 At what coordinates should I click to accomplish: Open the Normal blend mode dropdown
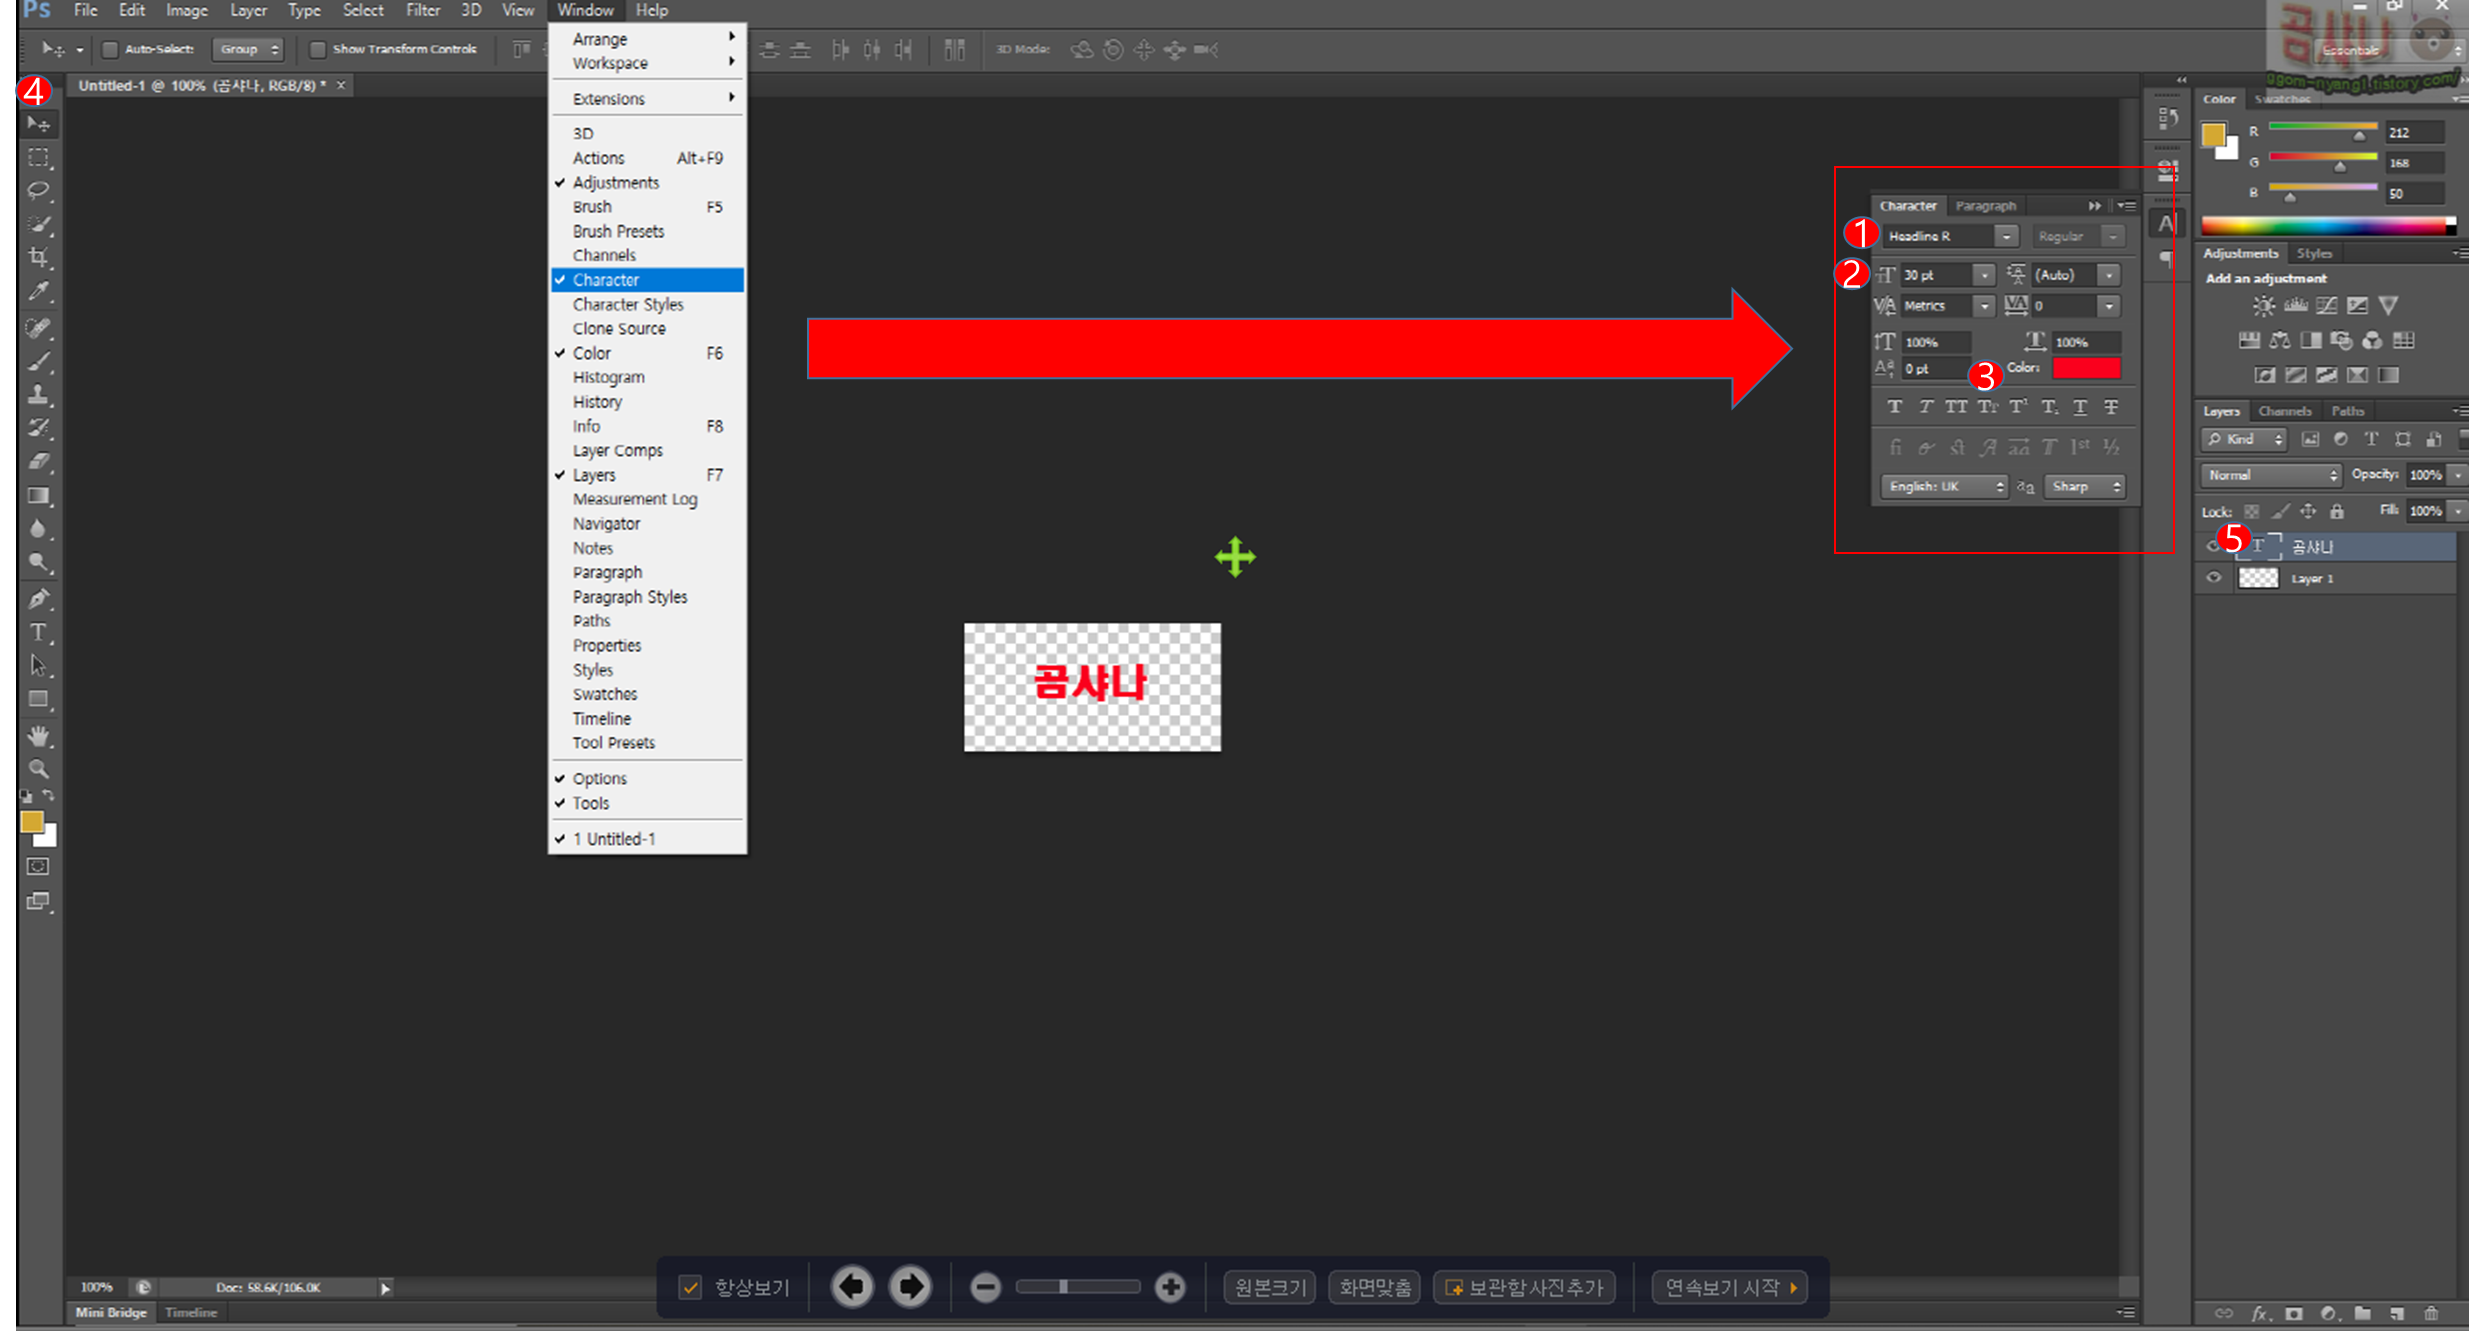(x=2270, y=475)
